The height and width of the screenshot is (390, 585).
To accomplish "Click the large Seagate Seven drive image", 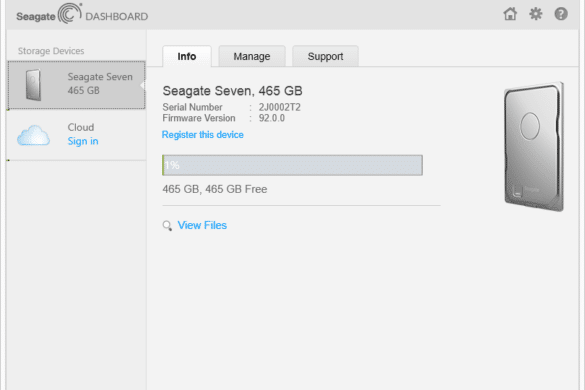I will click(534, 147).
